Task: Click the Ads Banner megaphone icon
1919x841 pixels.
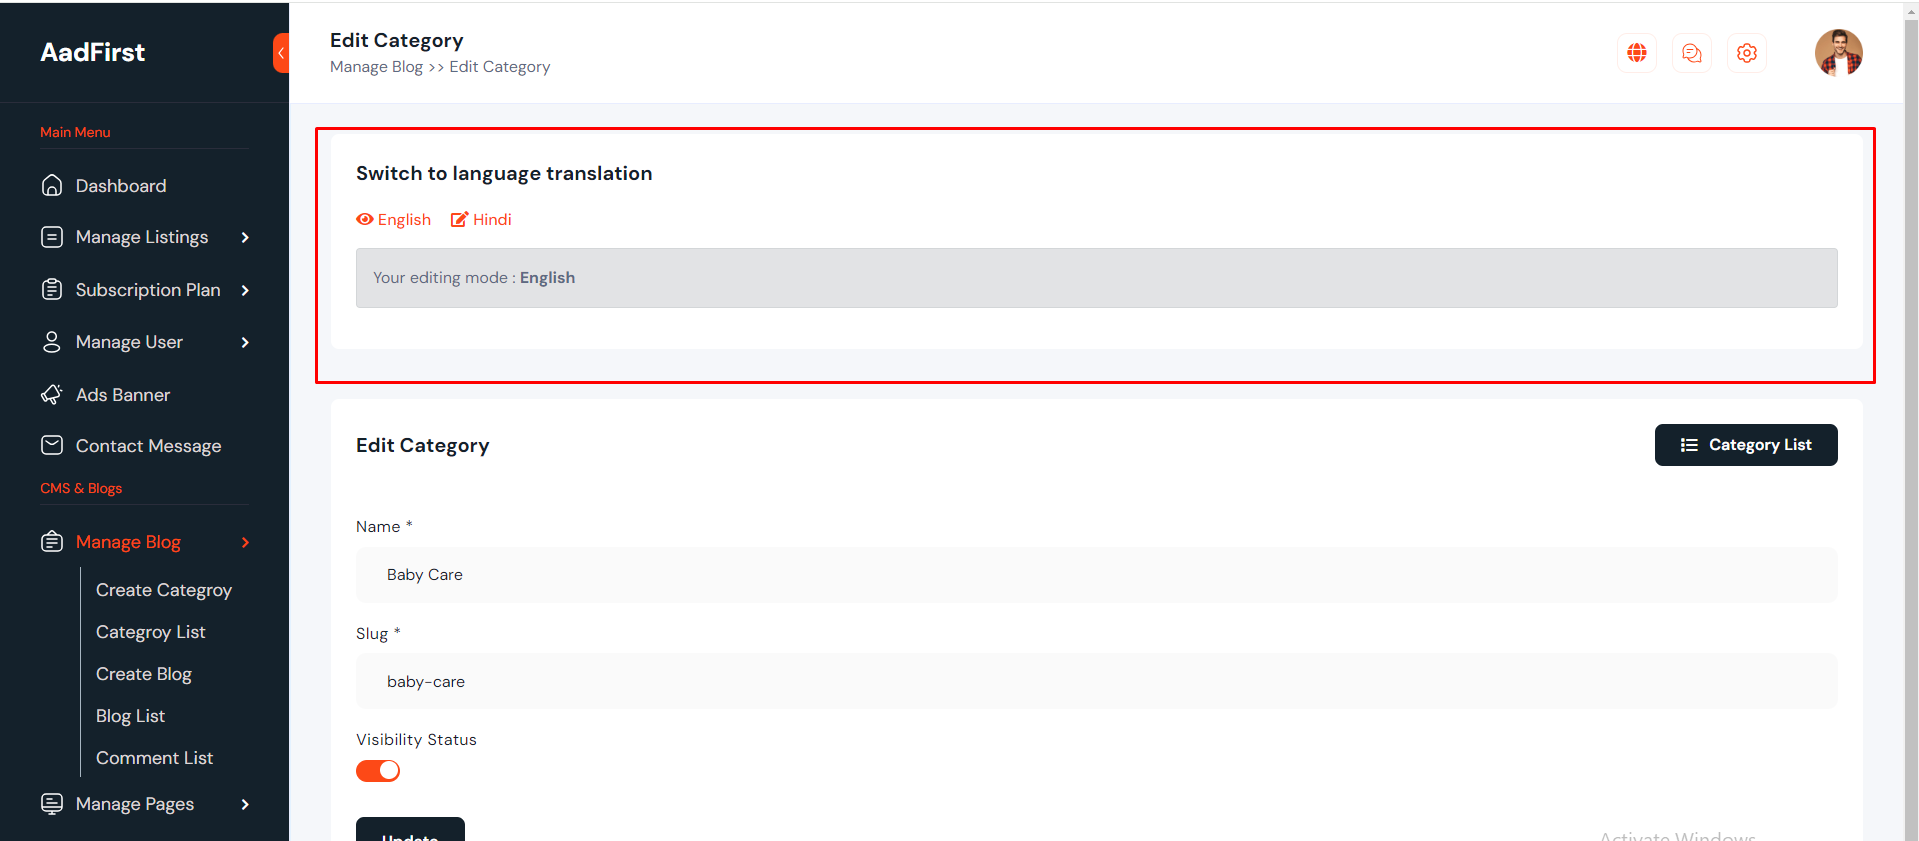Action: tap(52, 395)
